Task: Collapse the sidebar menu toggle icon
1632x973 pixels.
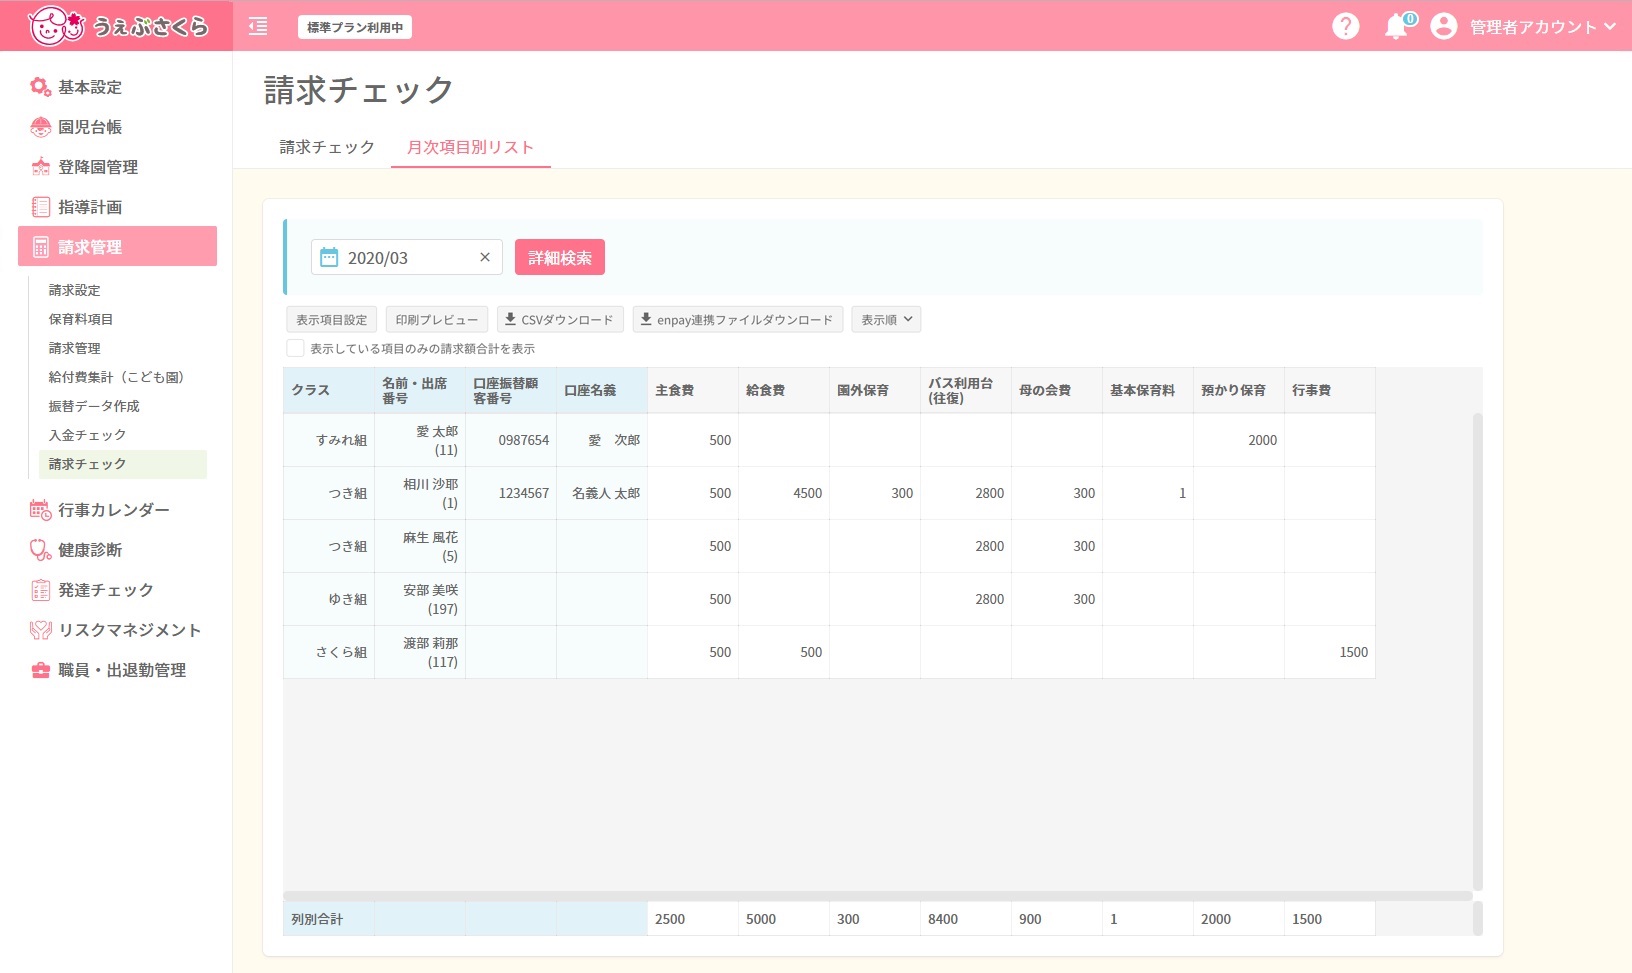Action: [x=258, y=27]
